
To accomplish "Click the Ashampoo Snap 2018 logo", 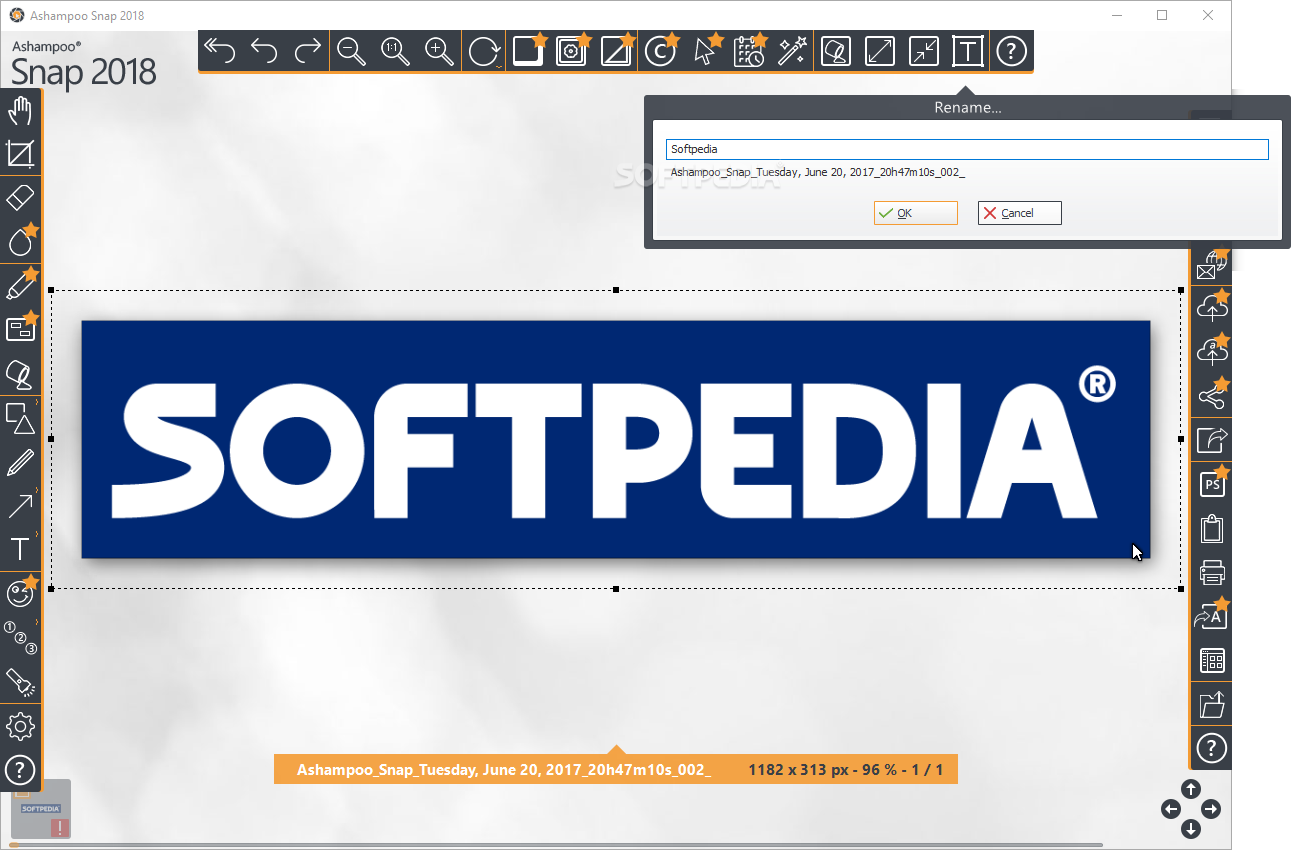I will pyautogui.click(x=84, y=64).
